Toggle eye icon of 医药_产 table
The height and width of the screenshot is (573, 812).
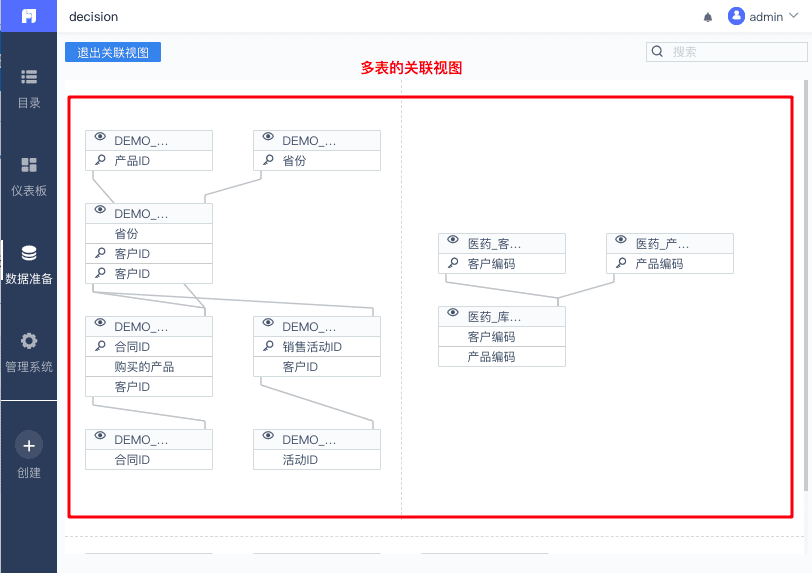(x=621, y=240)
